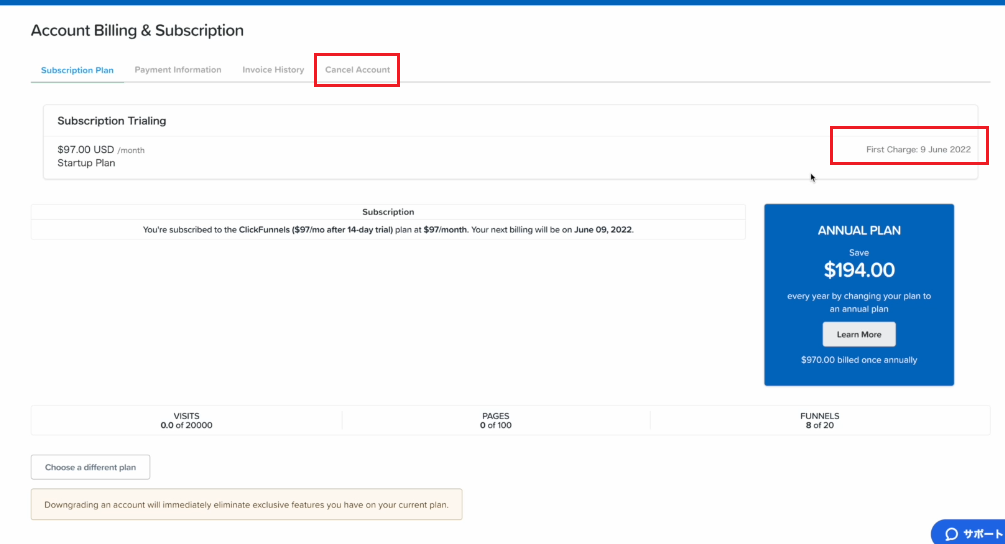Click the ANNUAL PLAN heading

pos(859,231)
